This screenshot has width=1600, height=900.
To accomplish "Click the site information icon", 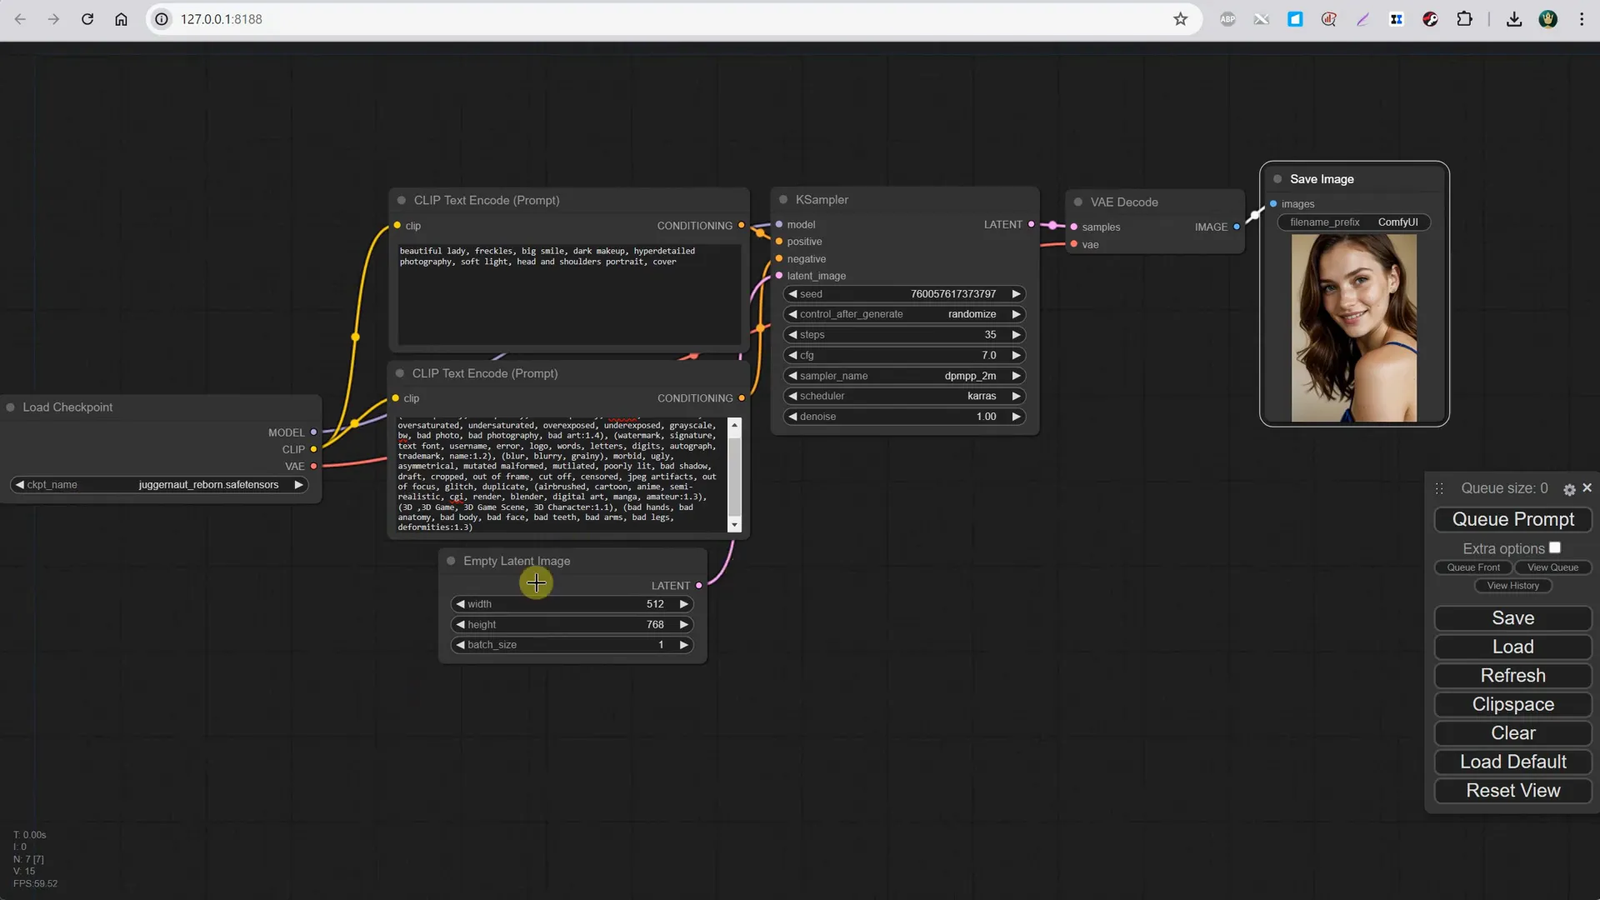I will coord(162,19).
